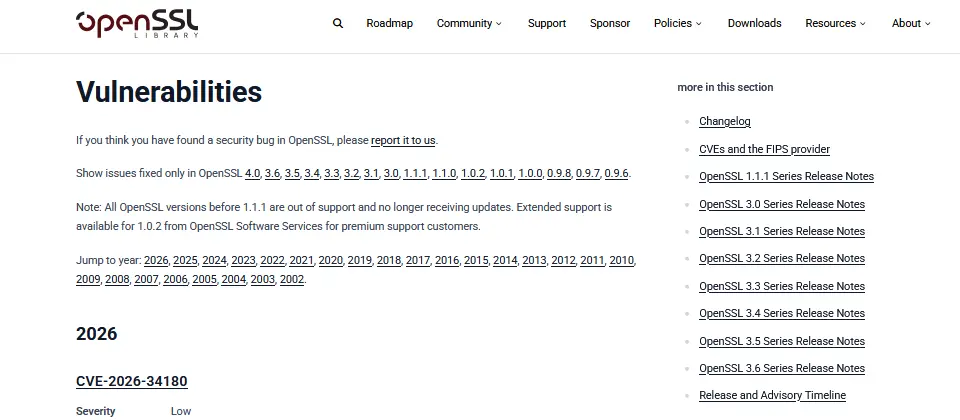
Task: Go to the Support page
Action: click(x=547, y=23)
